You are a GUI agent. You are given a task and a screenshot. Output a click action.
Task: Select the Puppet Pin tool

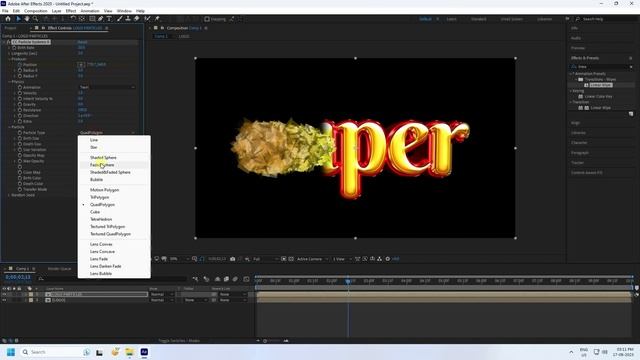(x=157, y=19)
